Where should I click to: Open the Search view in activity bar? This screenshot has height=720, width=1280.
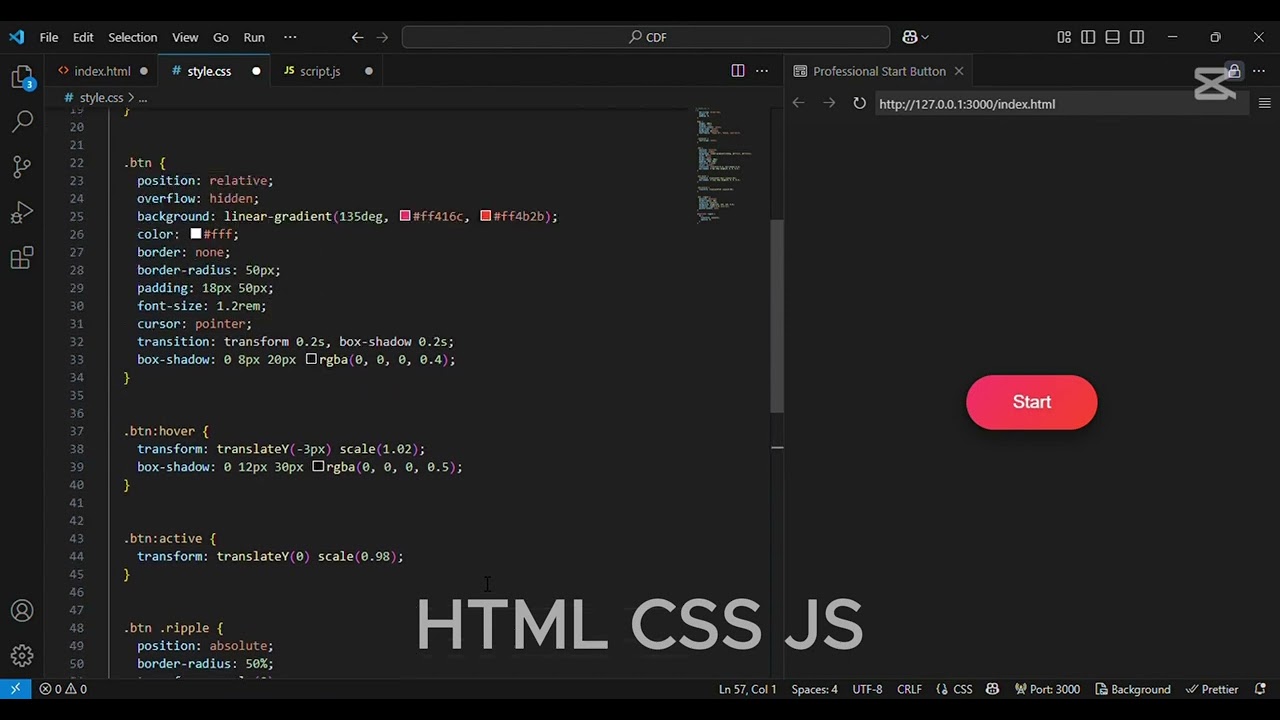click(22, 122)
